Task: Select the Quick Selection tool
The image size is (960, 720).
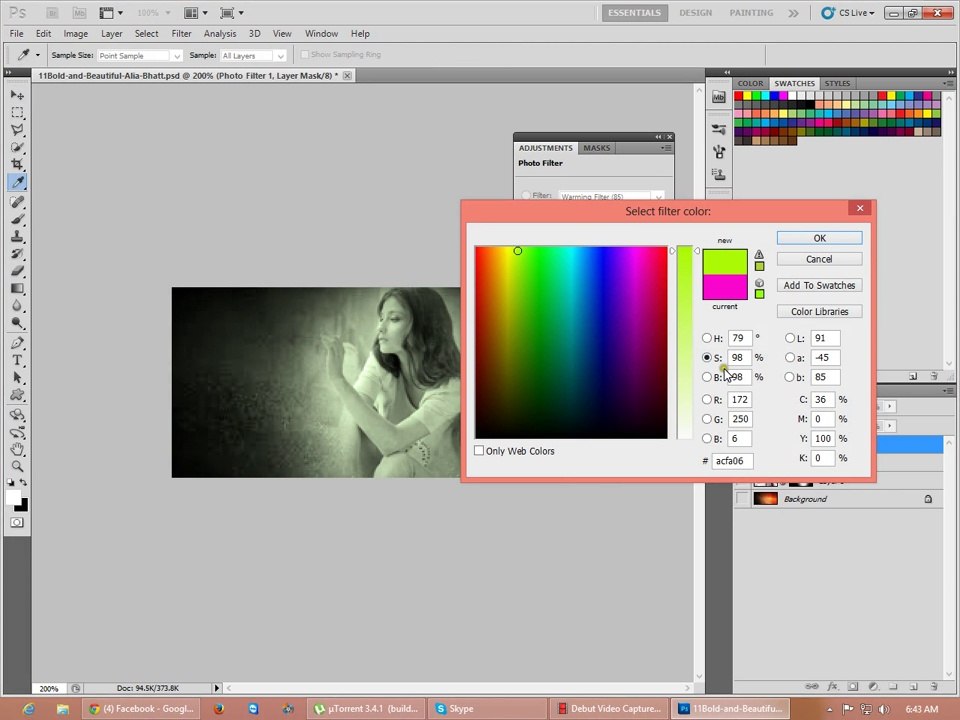Action: [17, 148]
